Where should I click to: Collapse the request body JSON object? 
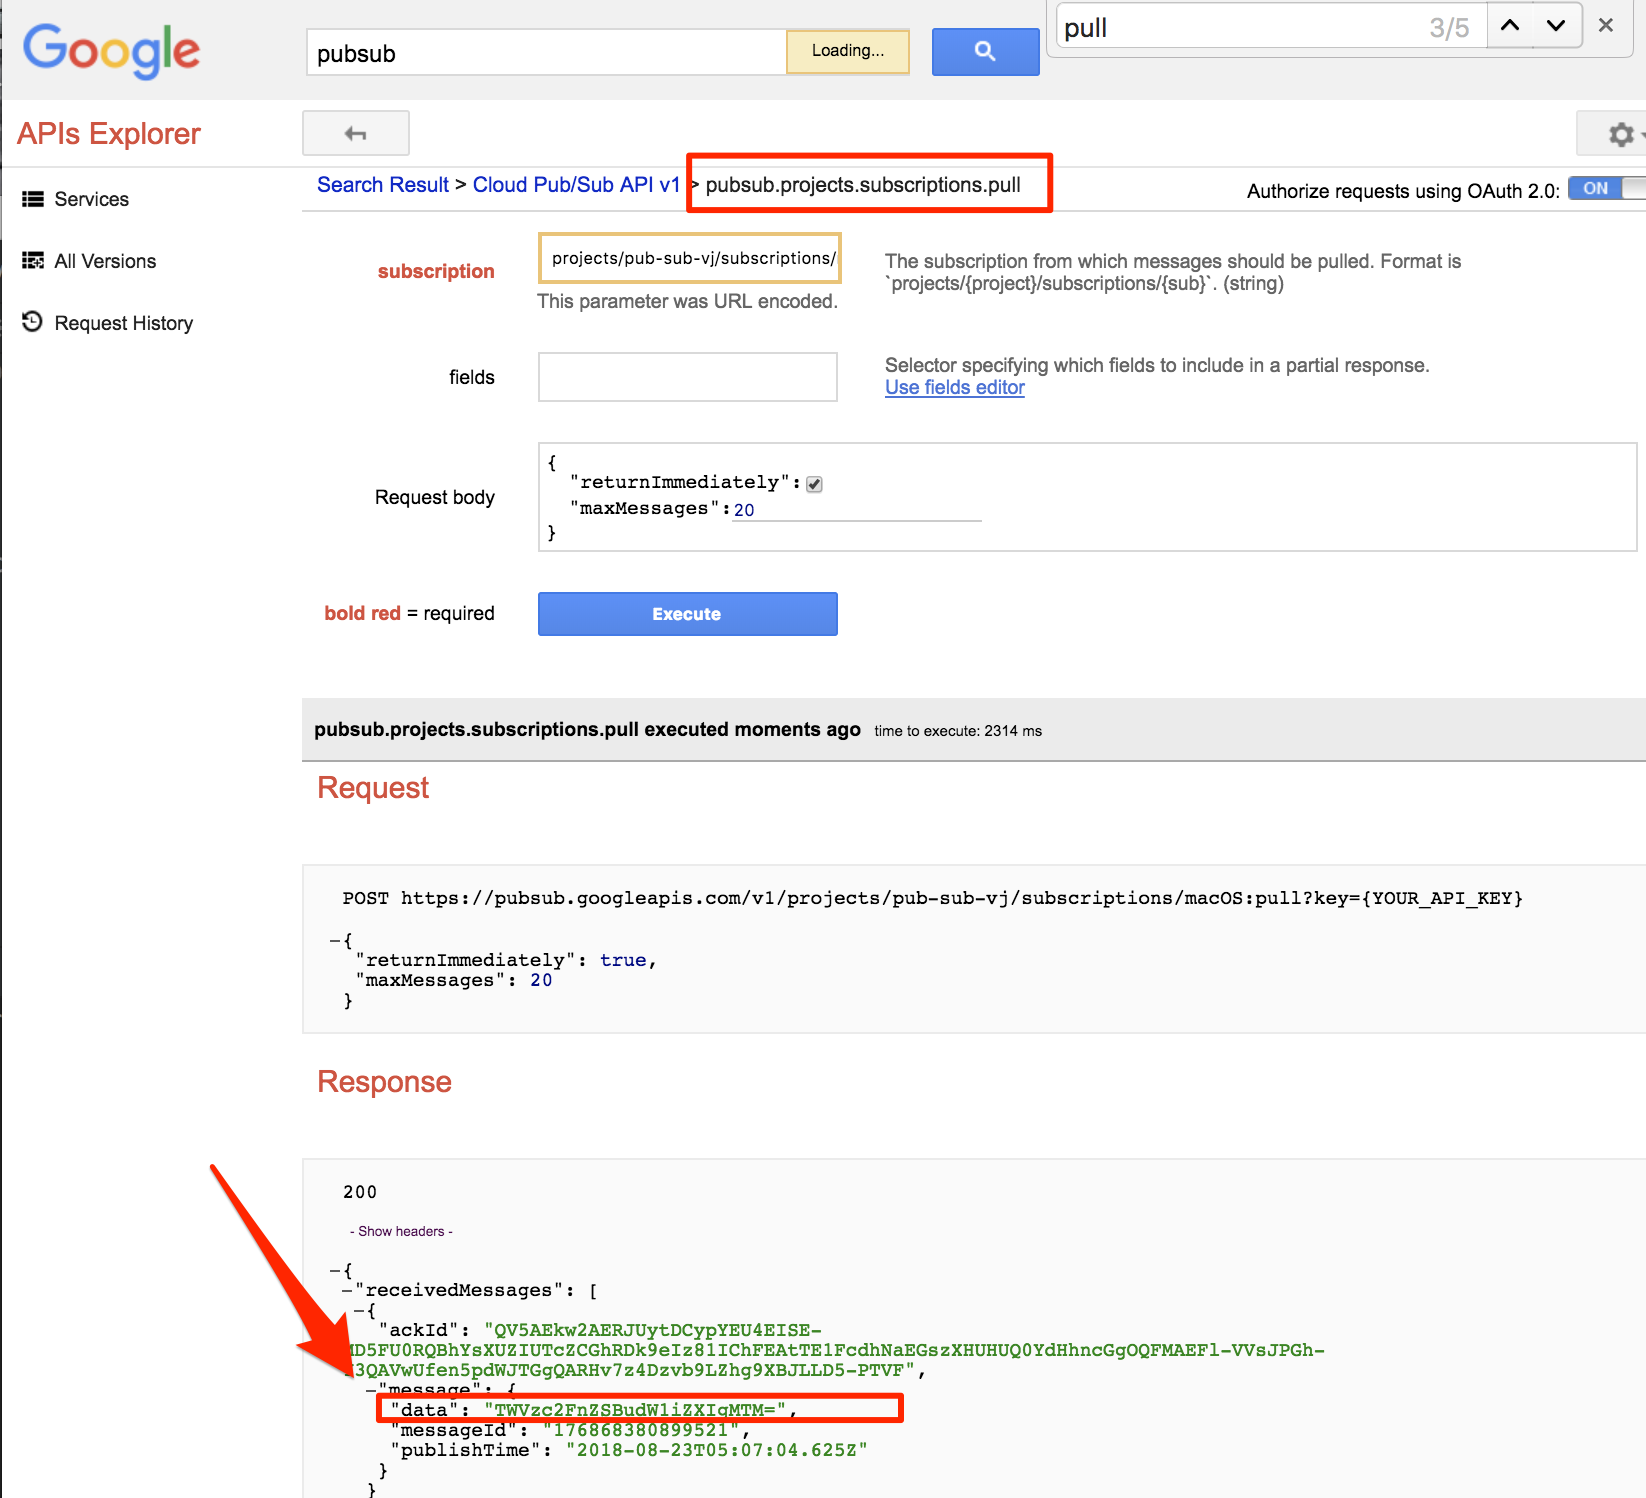tap(335, 940)
